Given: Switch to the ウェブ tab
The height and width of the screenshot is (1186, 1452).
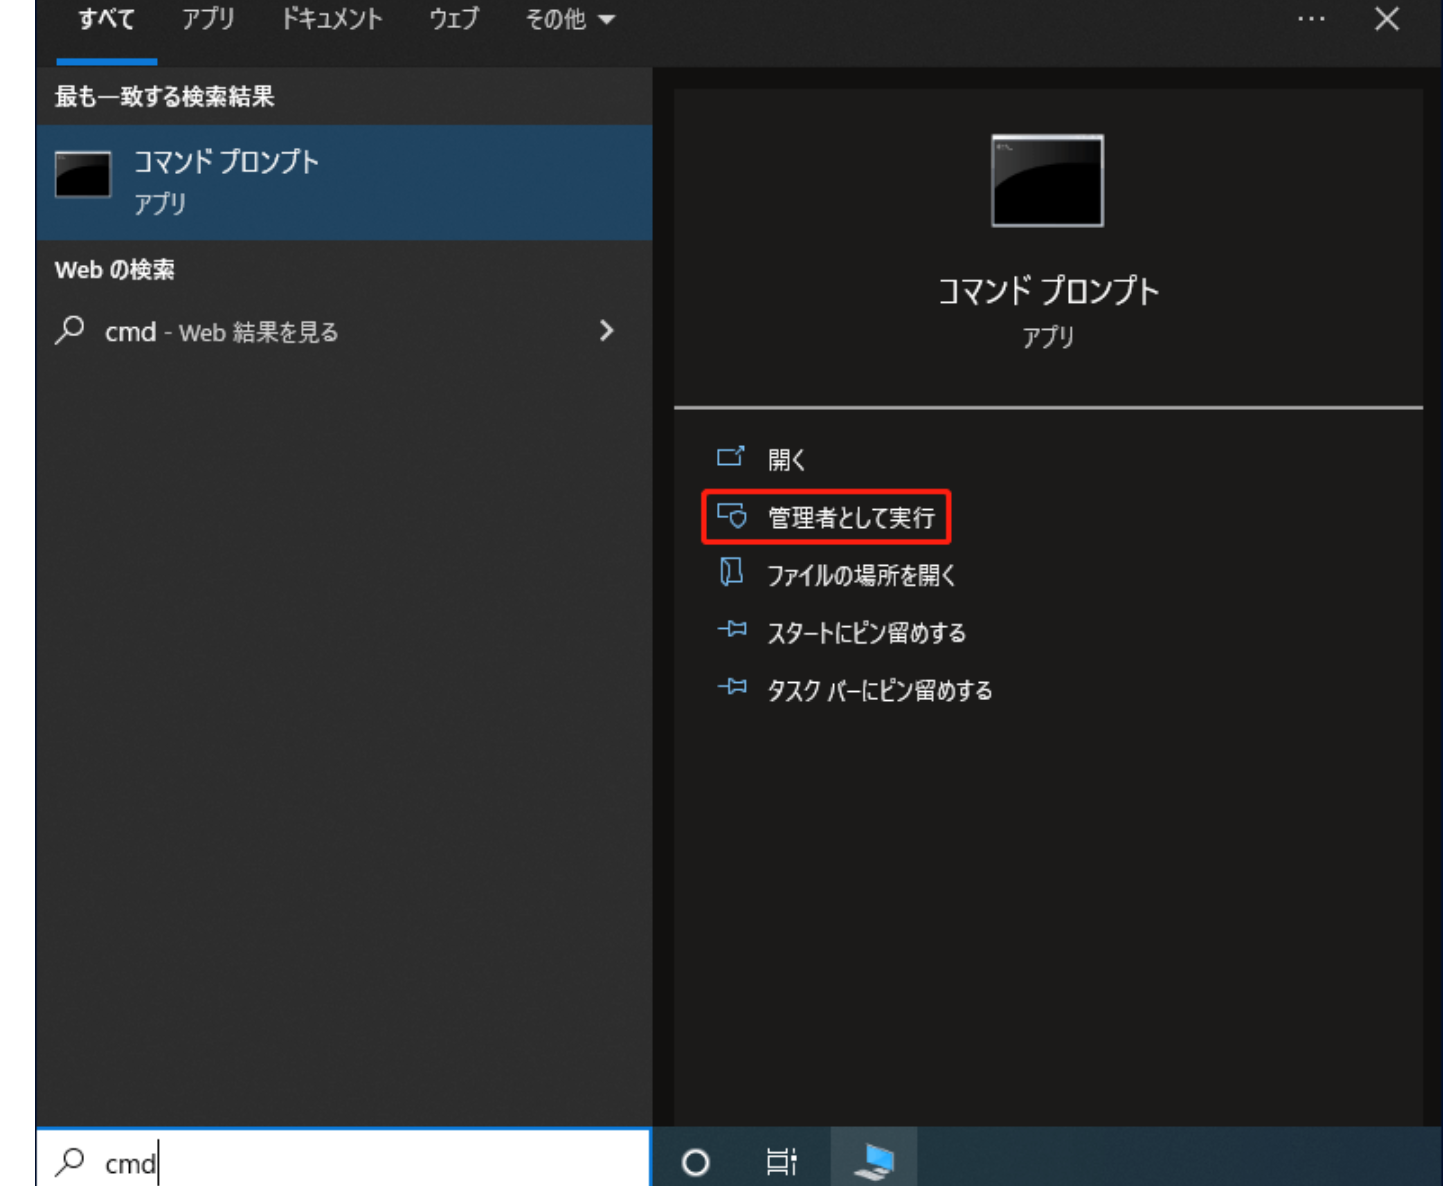Looking at the screenshot, I should pyautogui.click(x=452, y=19).
